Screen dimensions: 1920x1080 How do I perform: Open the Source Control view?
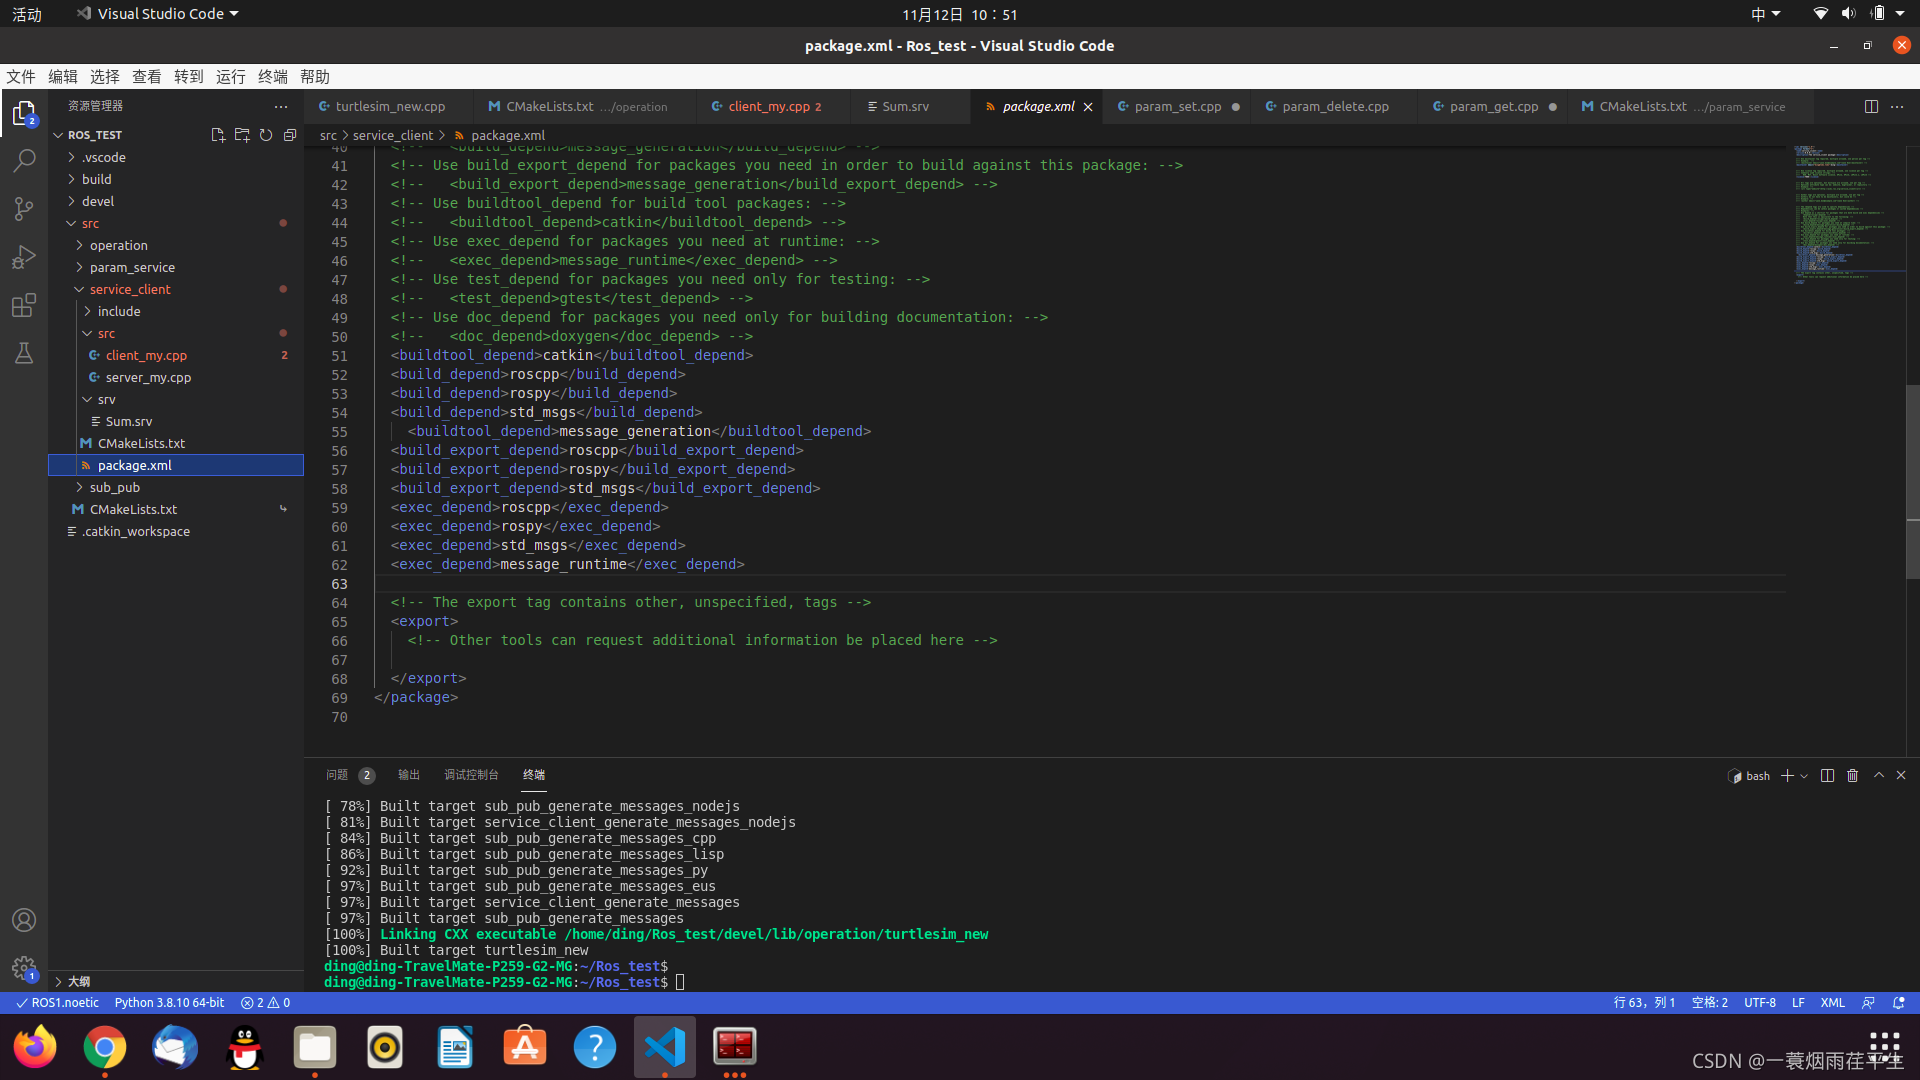(24, 209)
